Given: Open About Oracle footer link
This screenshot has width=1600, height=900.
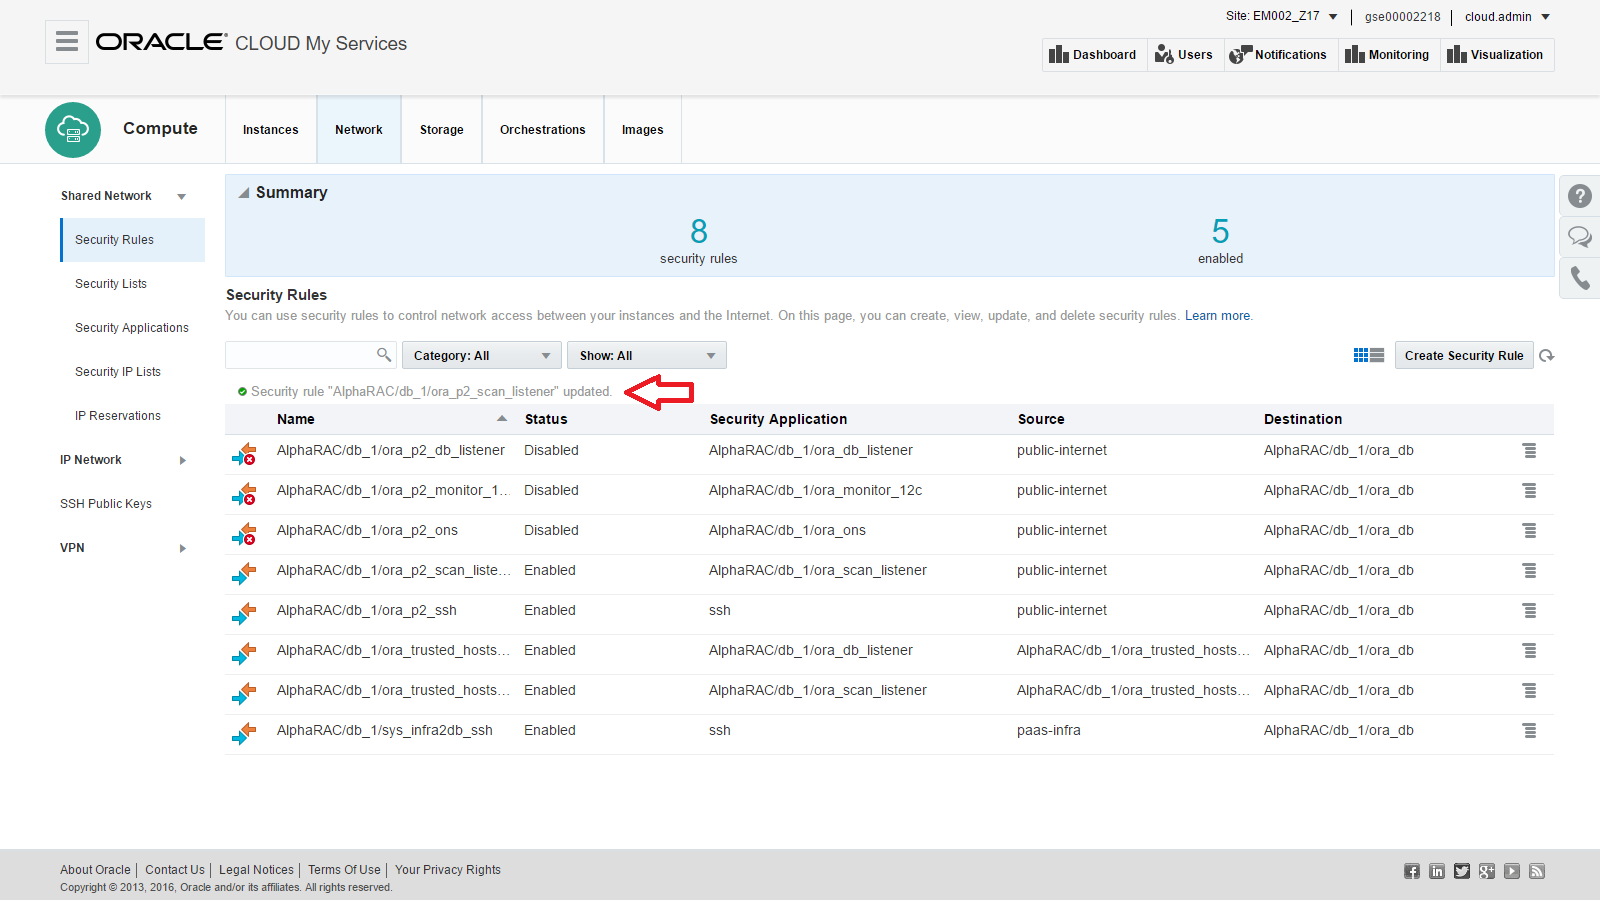Looking at the screenshot, I should point(95,870).
